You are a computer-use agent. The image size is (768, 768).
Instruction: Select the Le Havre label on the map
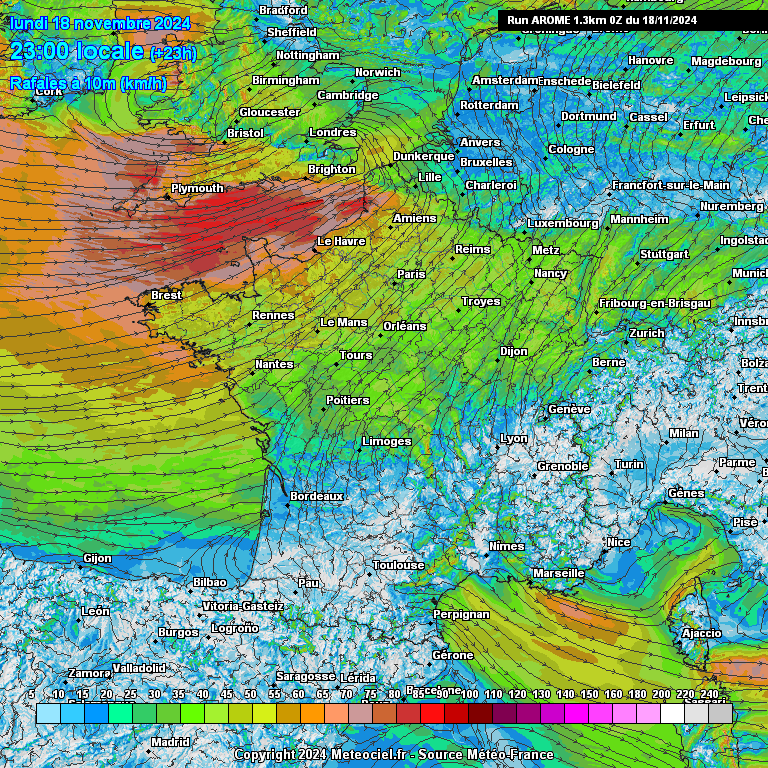(341, 242)
